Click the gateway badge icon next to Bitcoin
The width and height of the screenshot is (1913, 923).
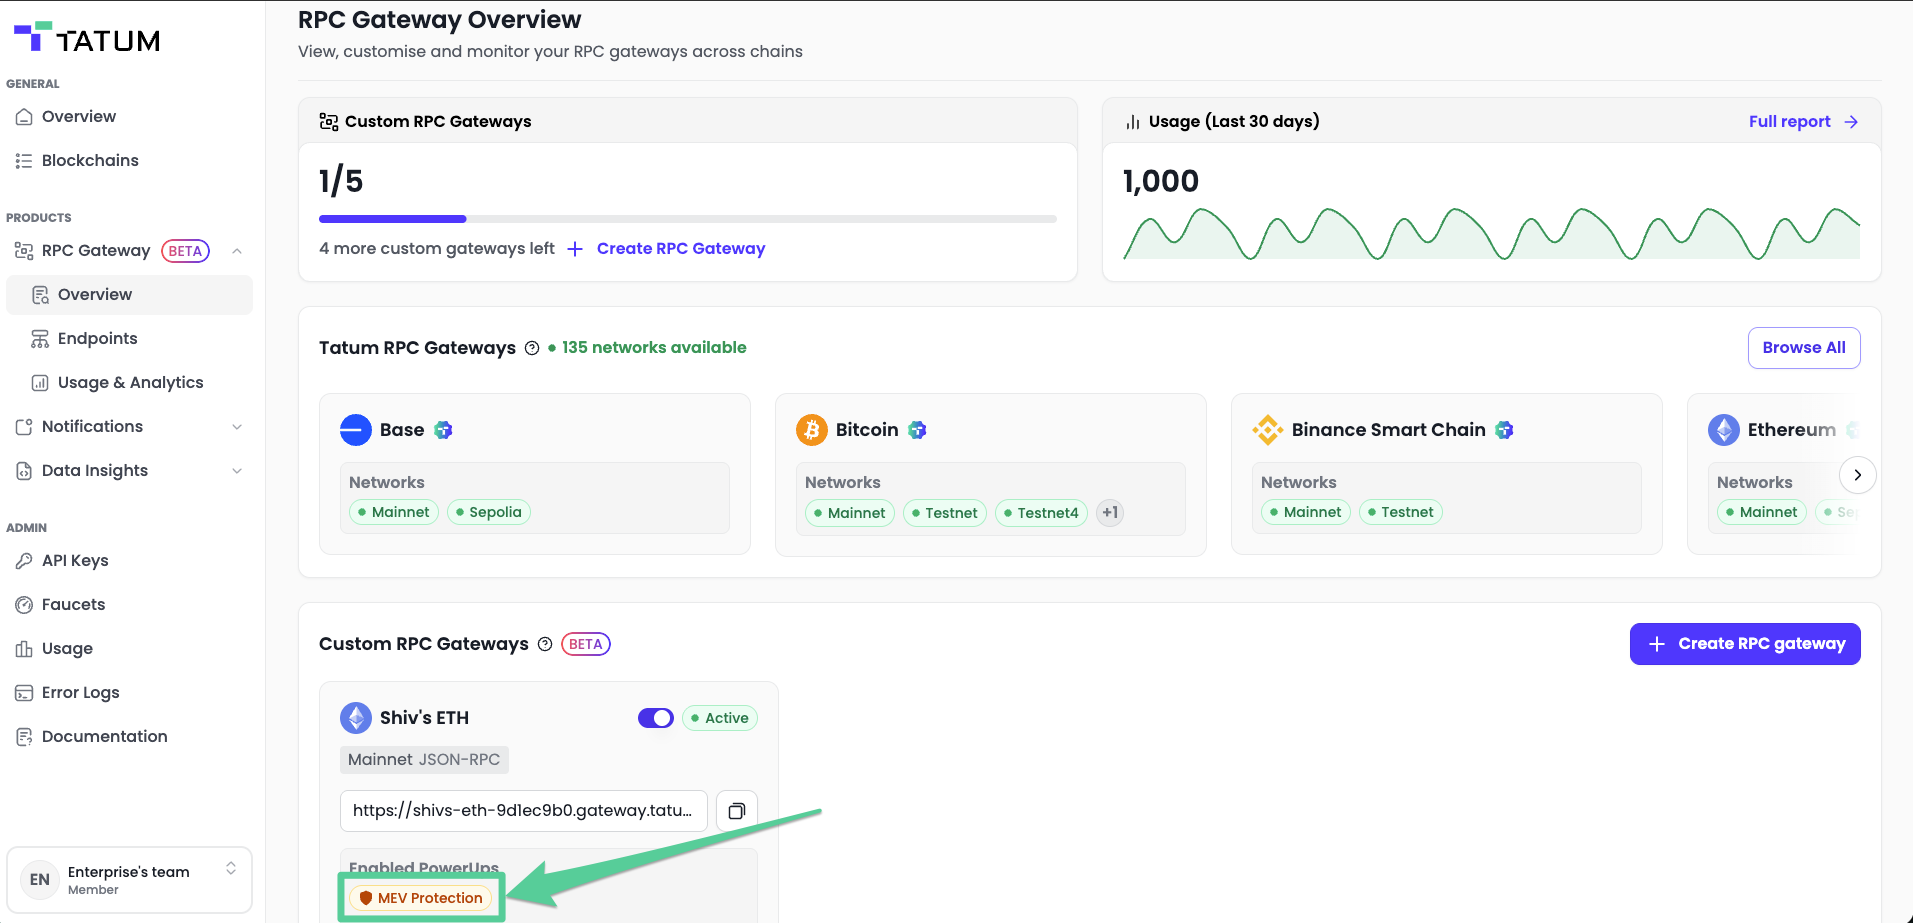(x=917, y=430)
